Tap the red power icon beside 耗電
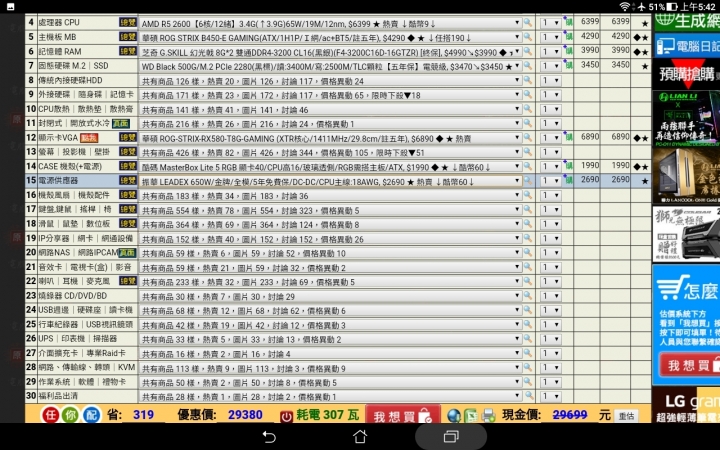 point(286,416)
